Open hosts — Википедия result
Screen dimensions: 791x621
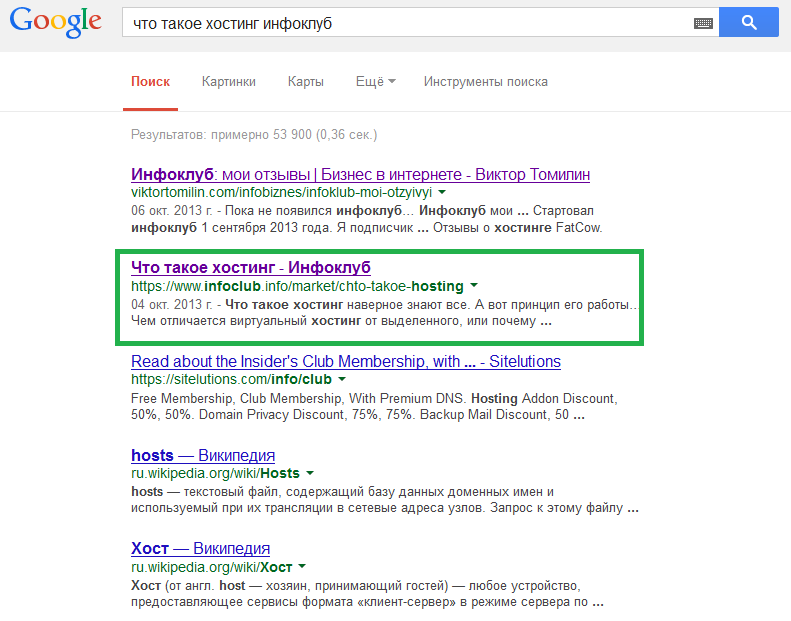point(203,456)
